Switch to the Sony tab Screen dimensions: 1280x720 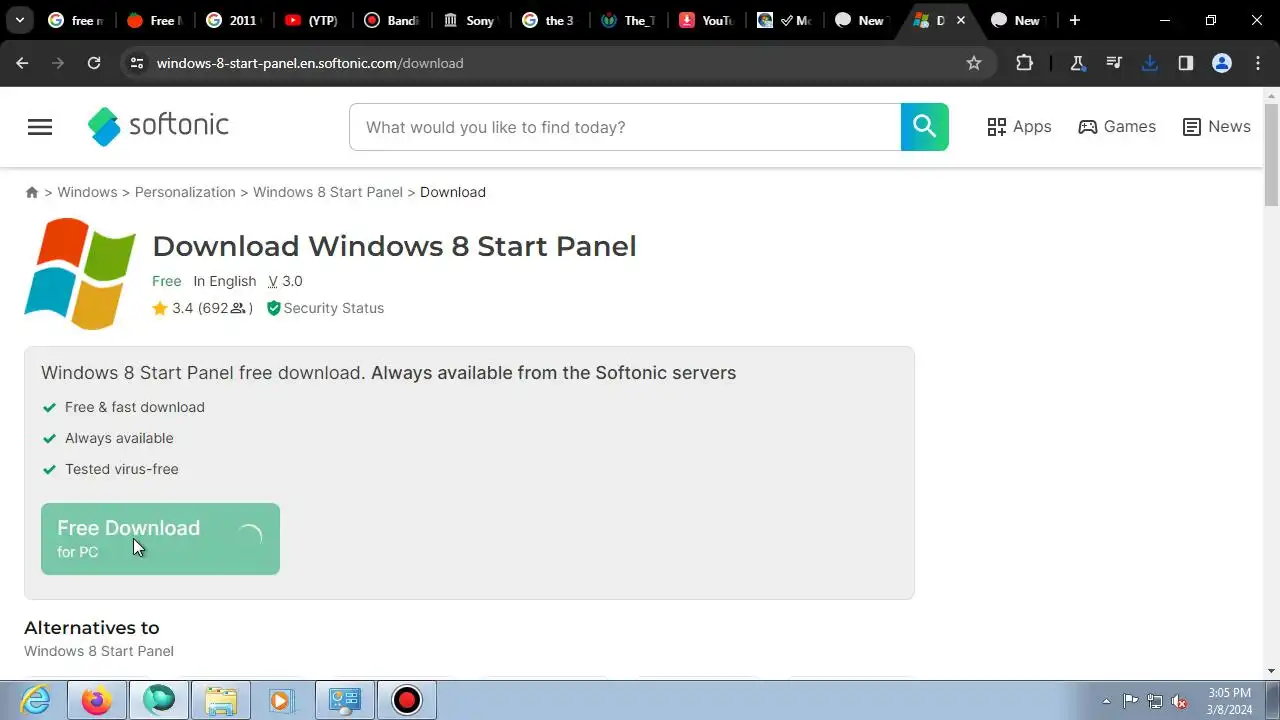pyautogui.click(x=470, y=20)
